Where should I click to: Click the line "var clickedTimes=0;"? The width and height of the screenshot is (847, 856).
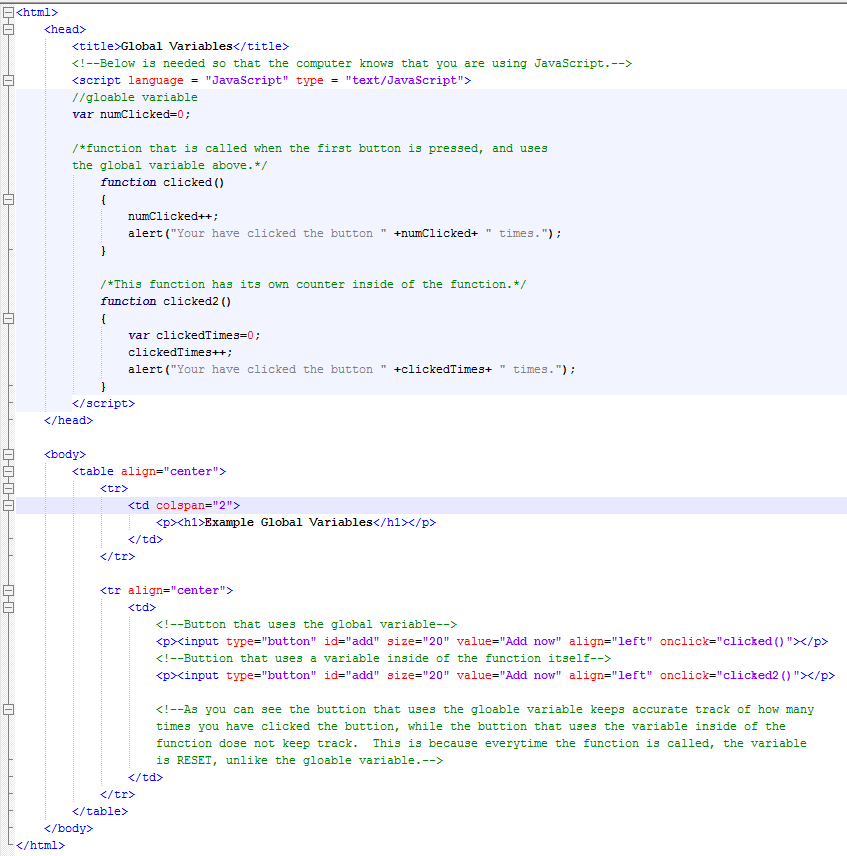194,335
